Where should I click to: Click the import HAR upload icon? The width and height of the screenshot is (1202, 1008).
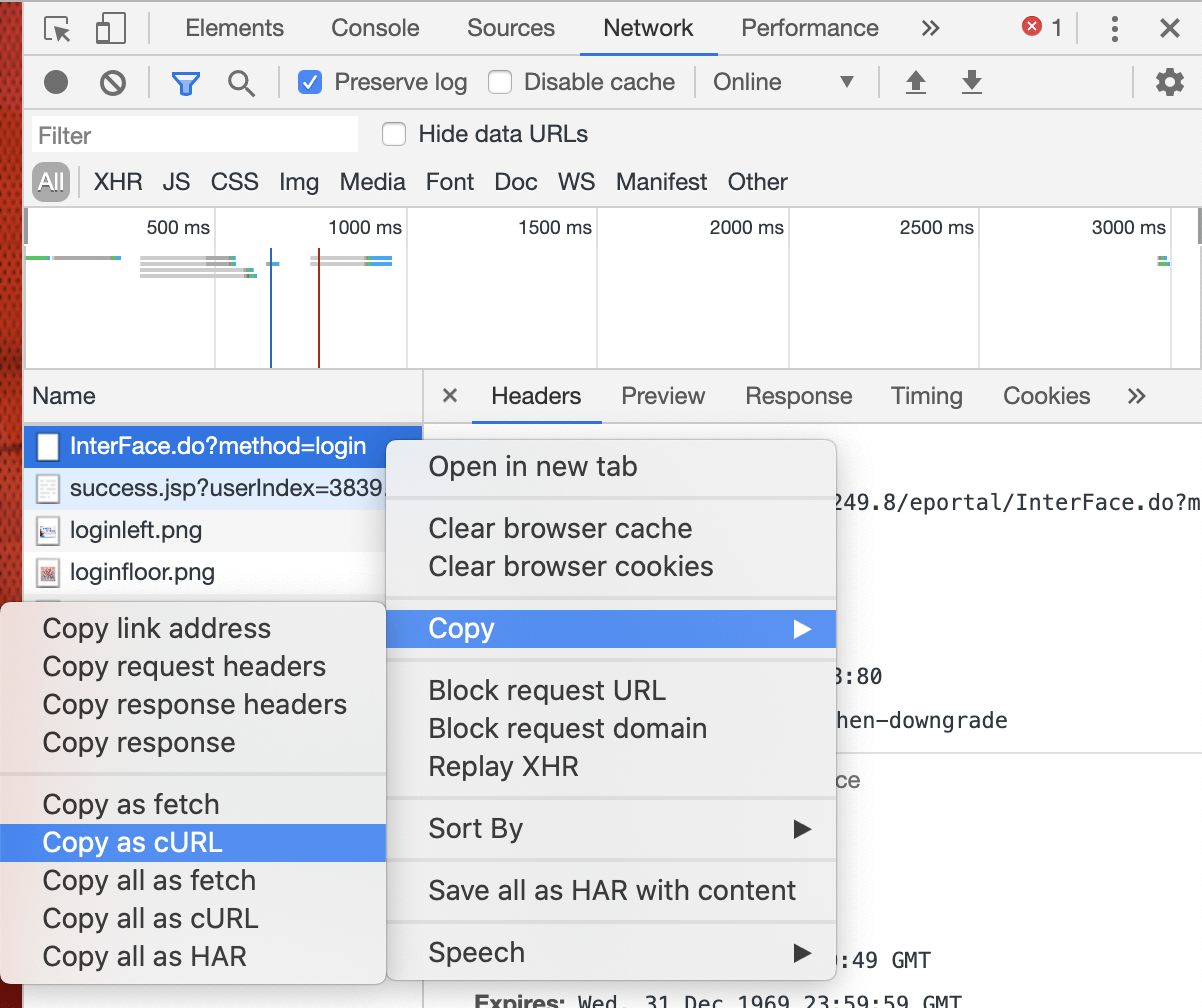pos(915,82)
